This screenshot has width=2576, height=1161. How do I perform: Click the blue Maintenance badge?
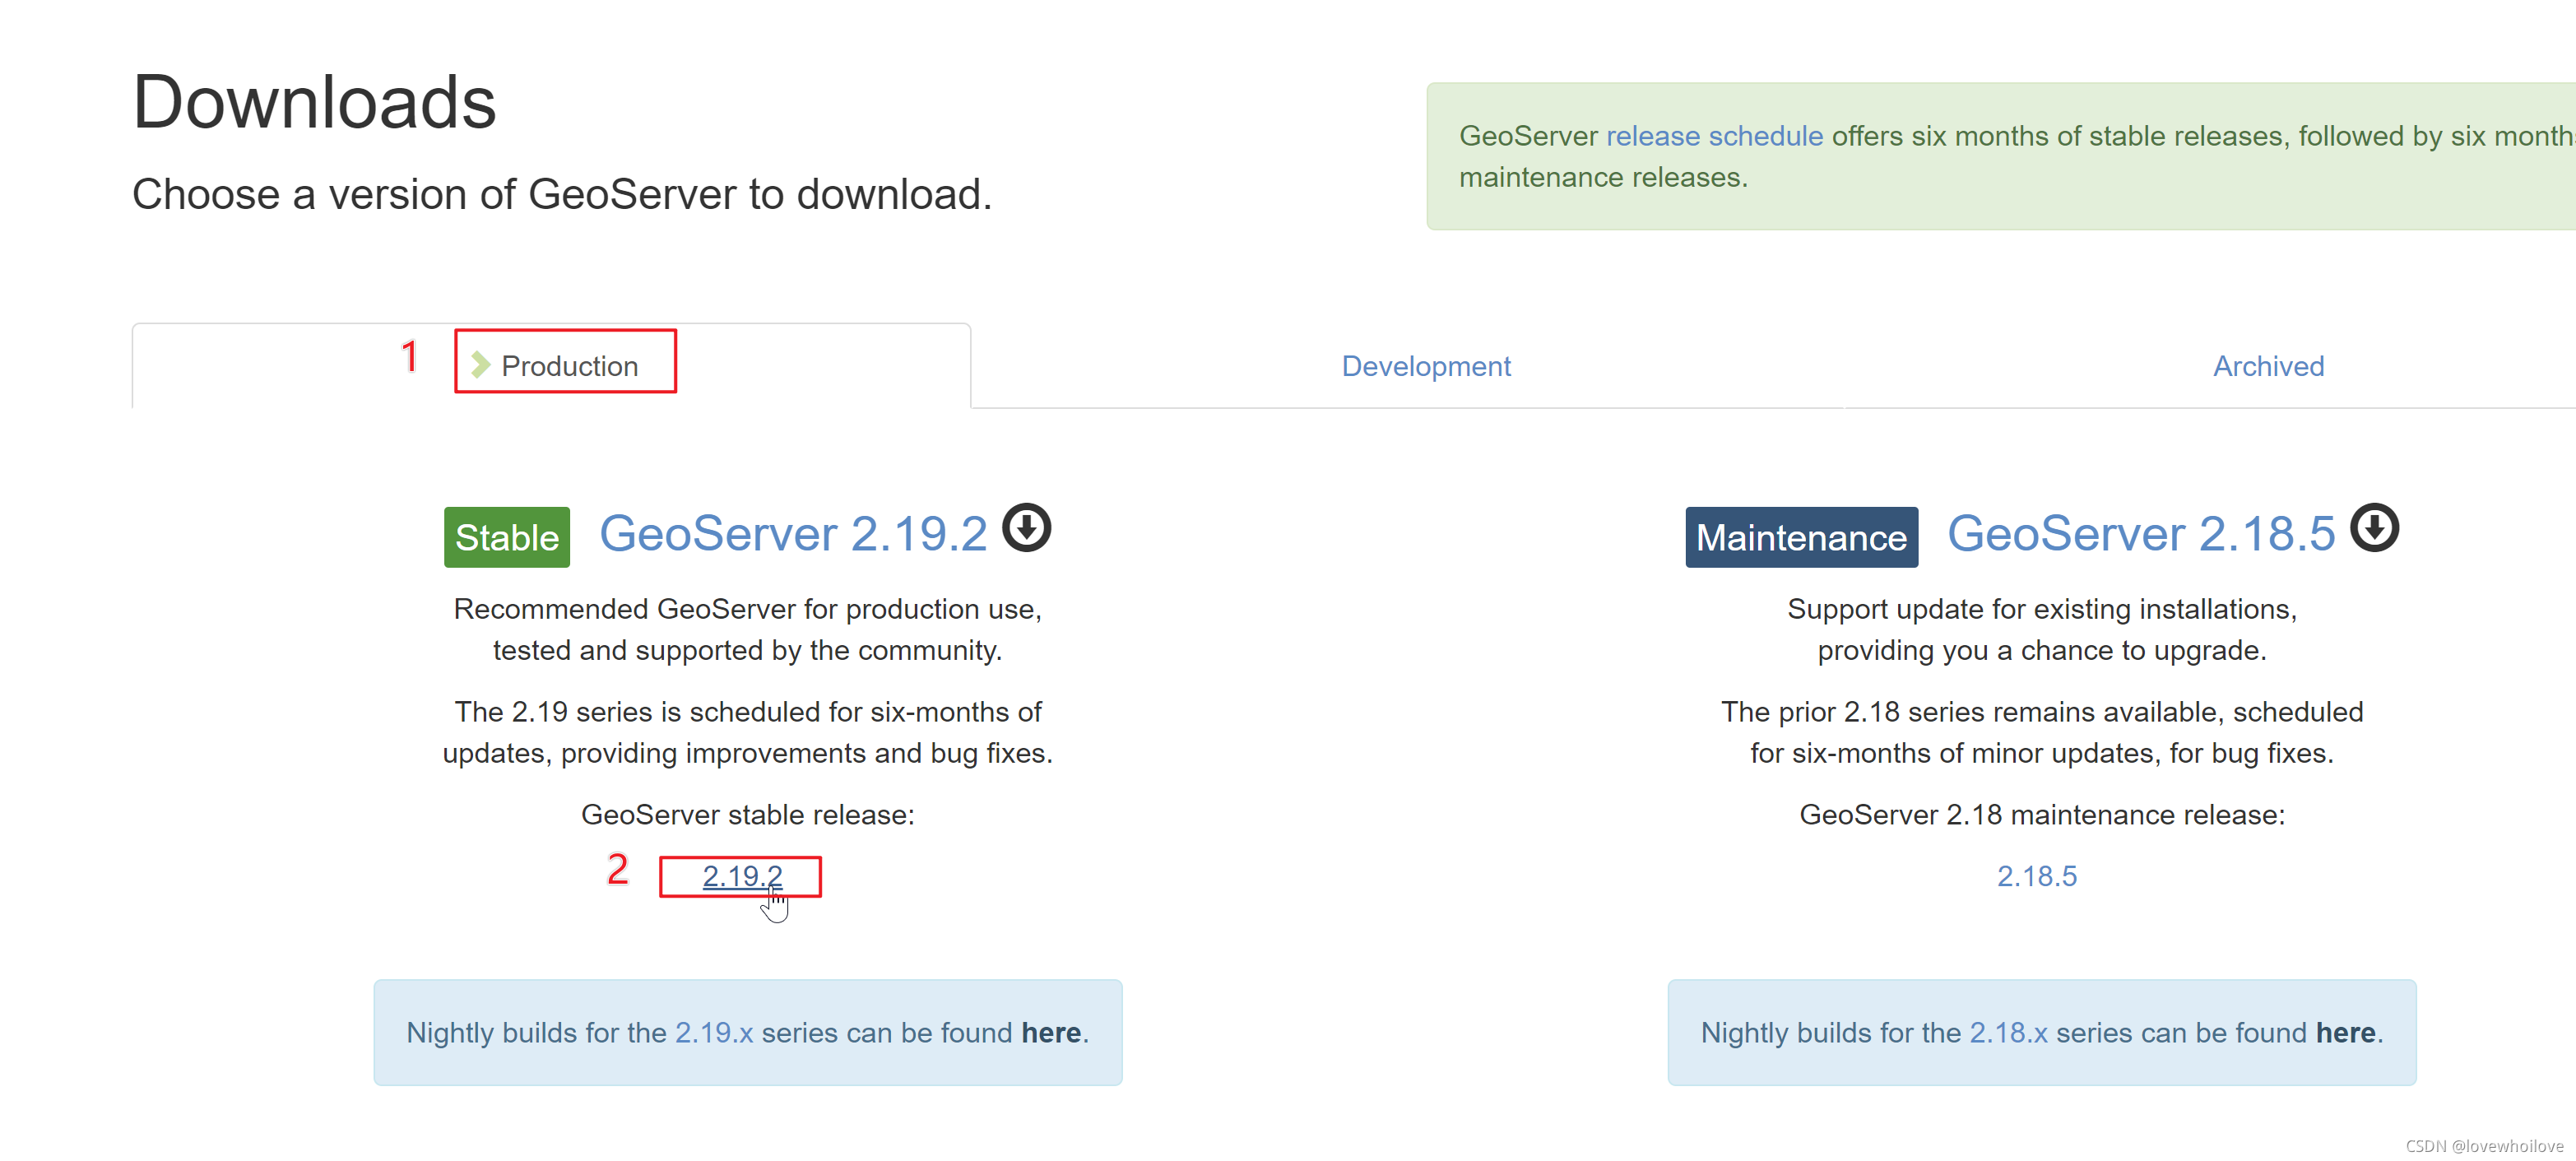[1801, 538]
